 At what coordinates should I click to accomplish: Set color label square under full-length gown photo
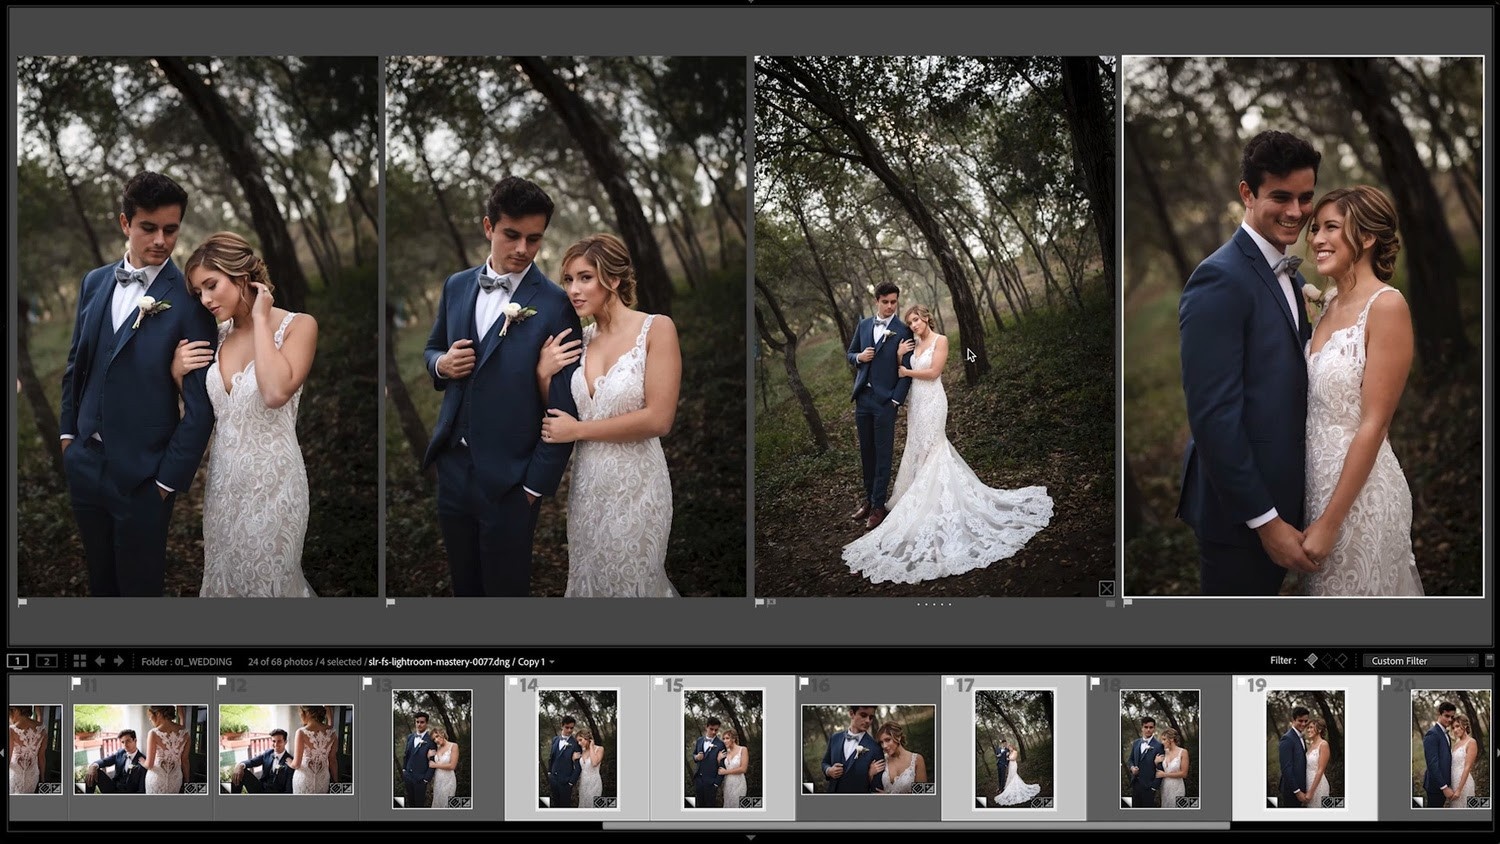[1110, 604]
